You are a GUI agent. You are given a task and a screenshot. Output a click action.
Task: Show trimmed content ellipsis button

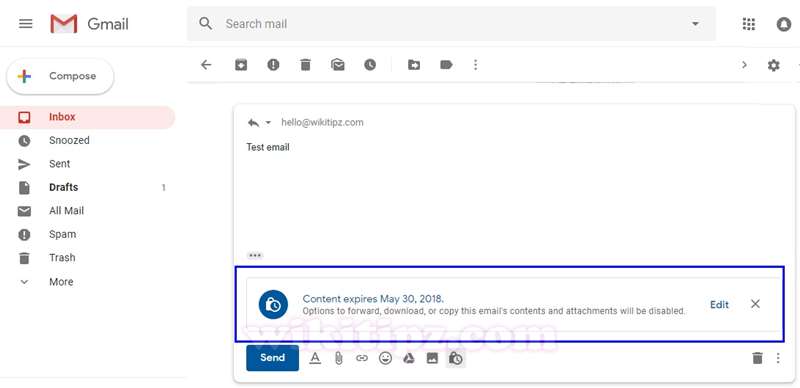point(255,255)
